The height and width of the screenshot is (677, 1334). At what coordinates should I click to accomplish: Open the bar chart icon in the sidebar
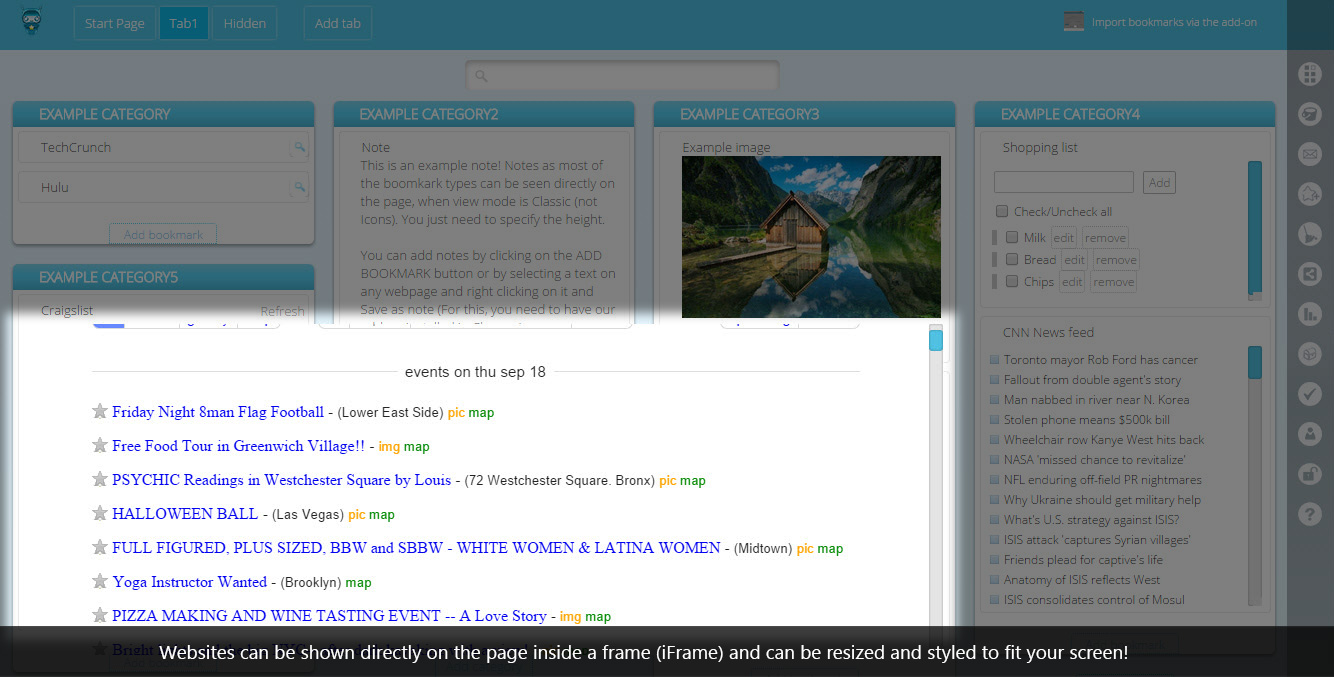(x=1310, y=314)
